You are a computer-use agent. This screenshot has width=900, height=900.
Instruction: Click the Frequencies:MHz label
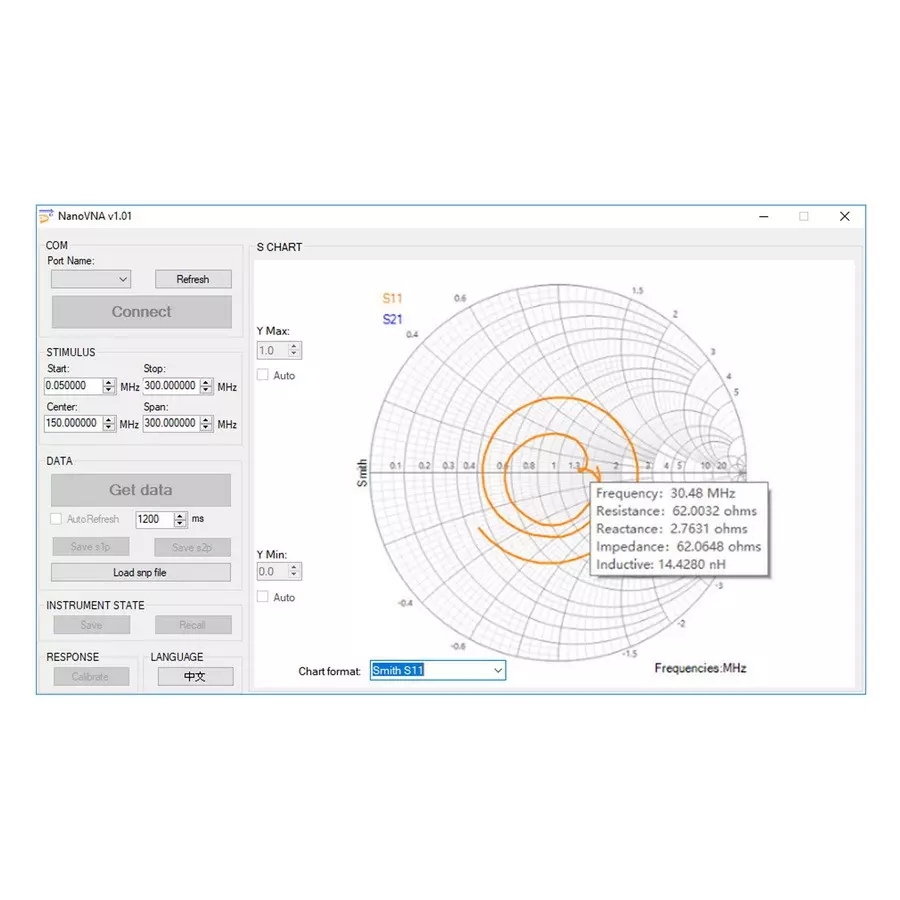tap(700, 668)
